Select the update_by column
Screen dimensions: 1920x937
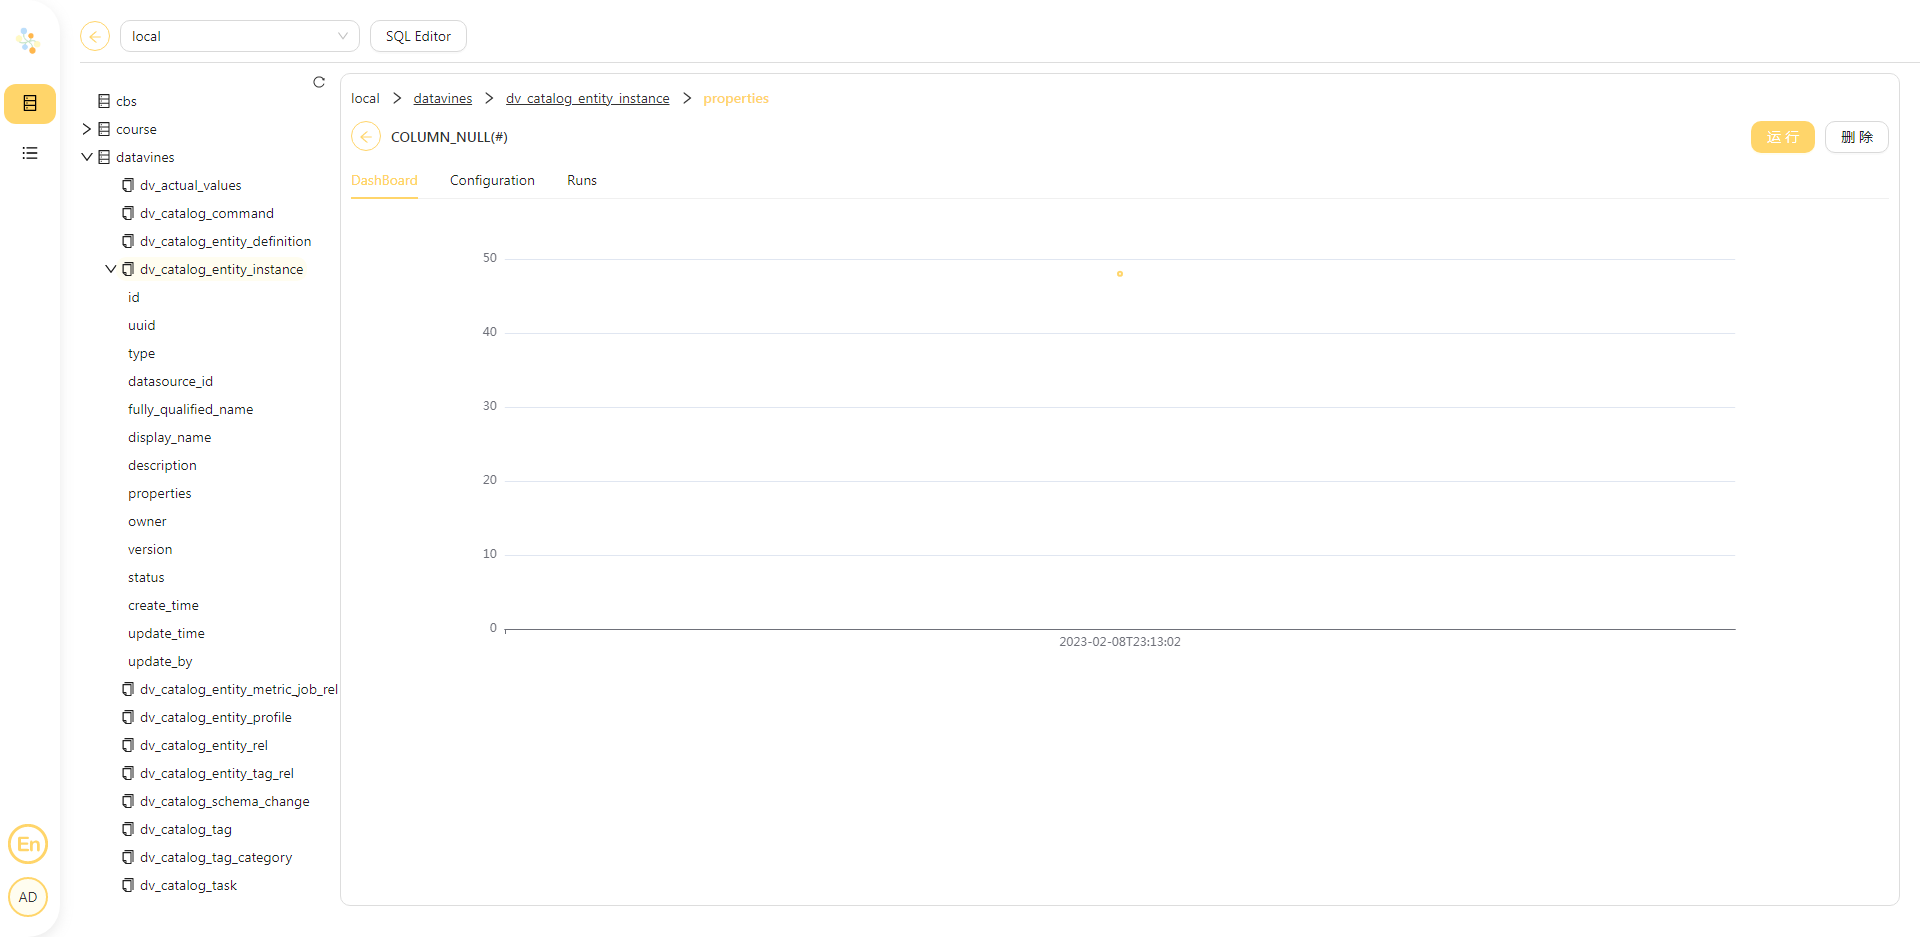tap(160, 661)
